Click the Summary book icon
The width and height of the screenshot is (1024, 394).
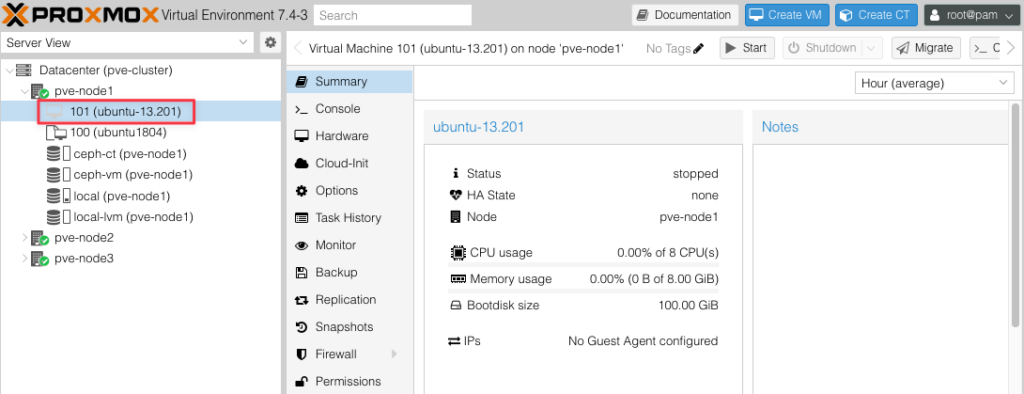[x=301, y=82]
